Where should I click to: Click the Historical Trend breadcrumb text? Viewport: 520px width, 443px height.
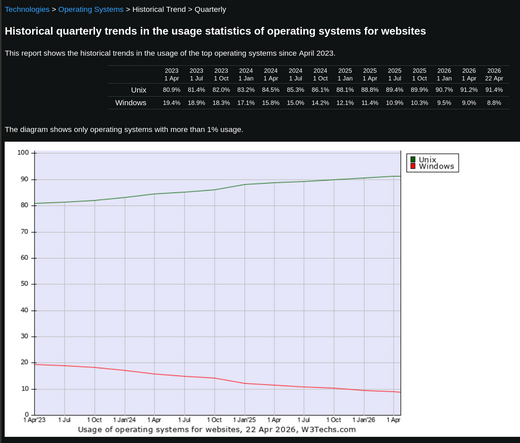pyautogui.click(x=159, y=9)
